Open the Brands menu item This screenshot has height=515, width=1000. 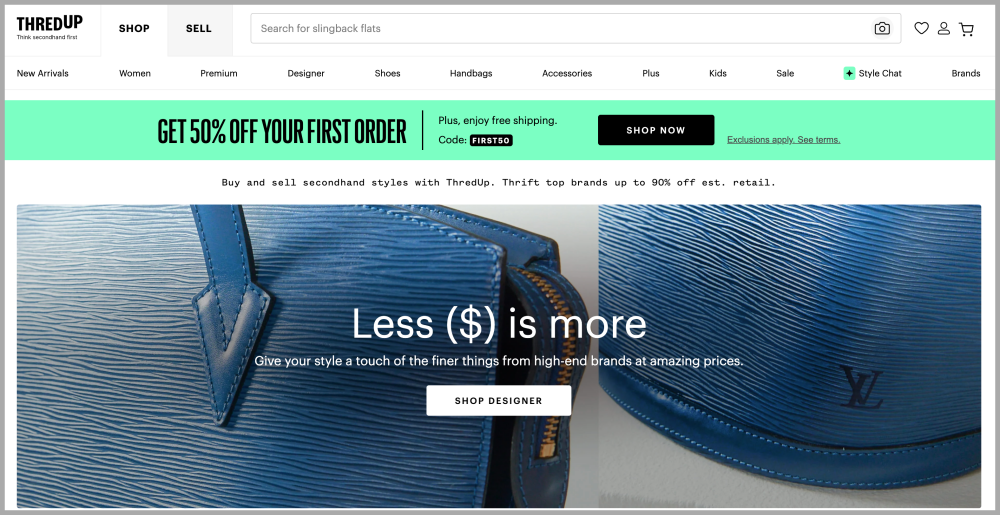pyautogui.click(x=966, y=73)
